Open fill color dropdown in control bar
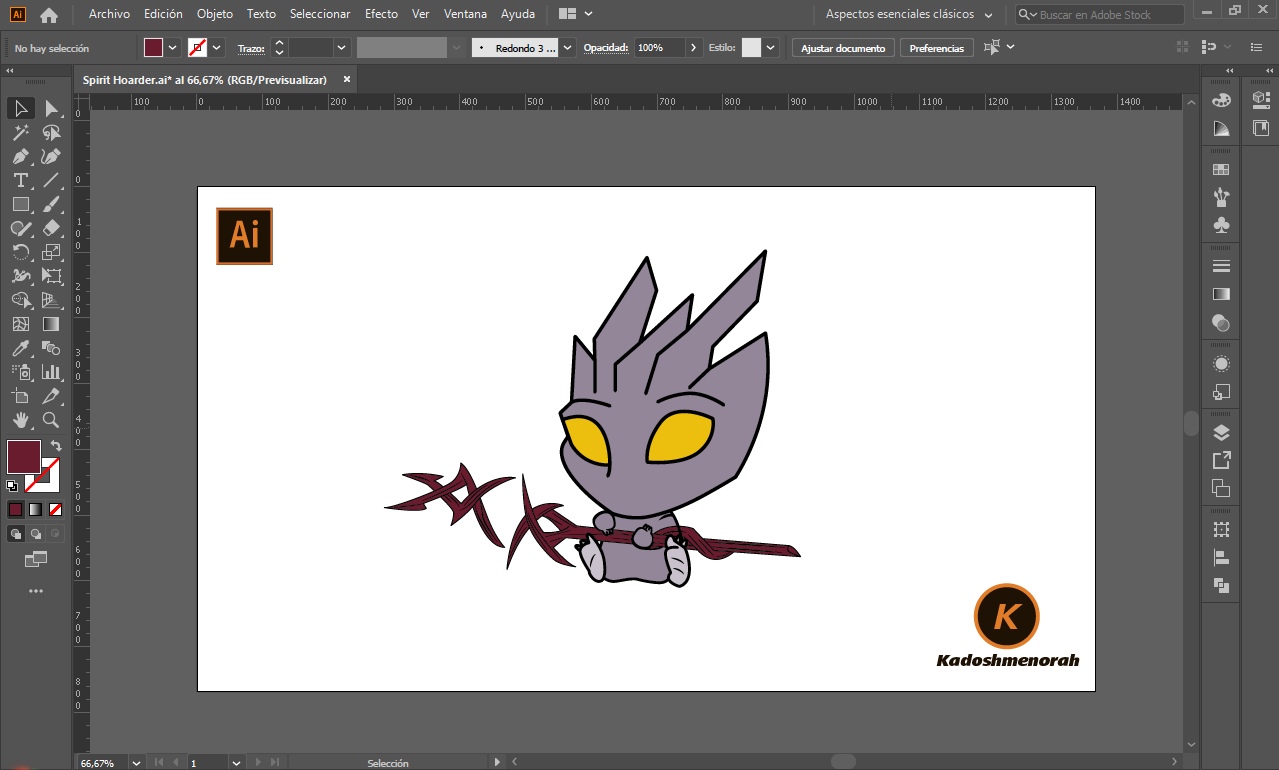1279x770 pixels. [173, 47]
